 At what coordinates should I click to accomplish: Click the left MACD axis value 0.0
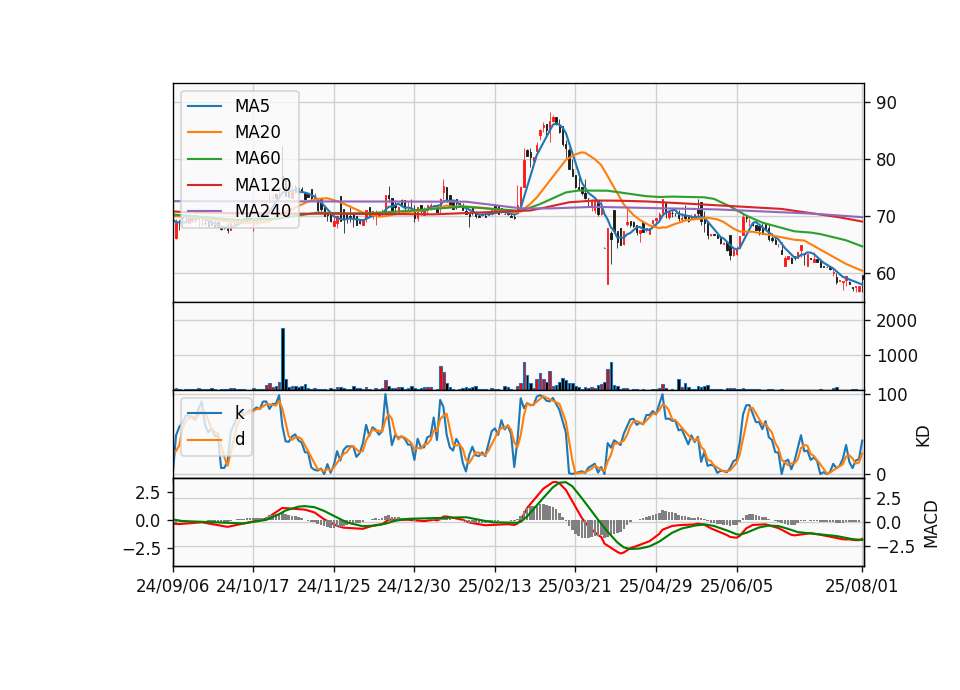point(148,521)
